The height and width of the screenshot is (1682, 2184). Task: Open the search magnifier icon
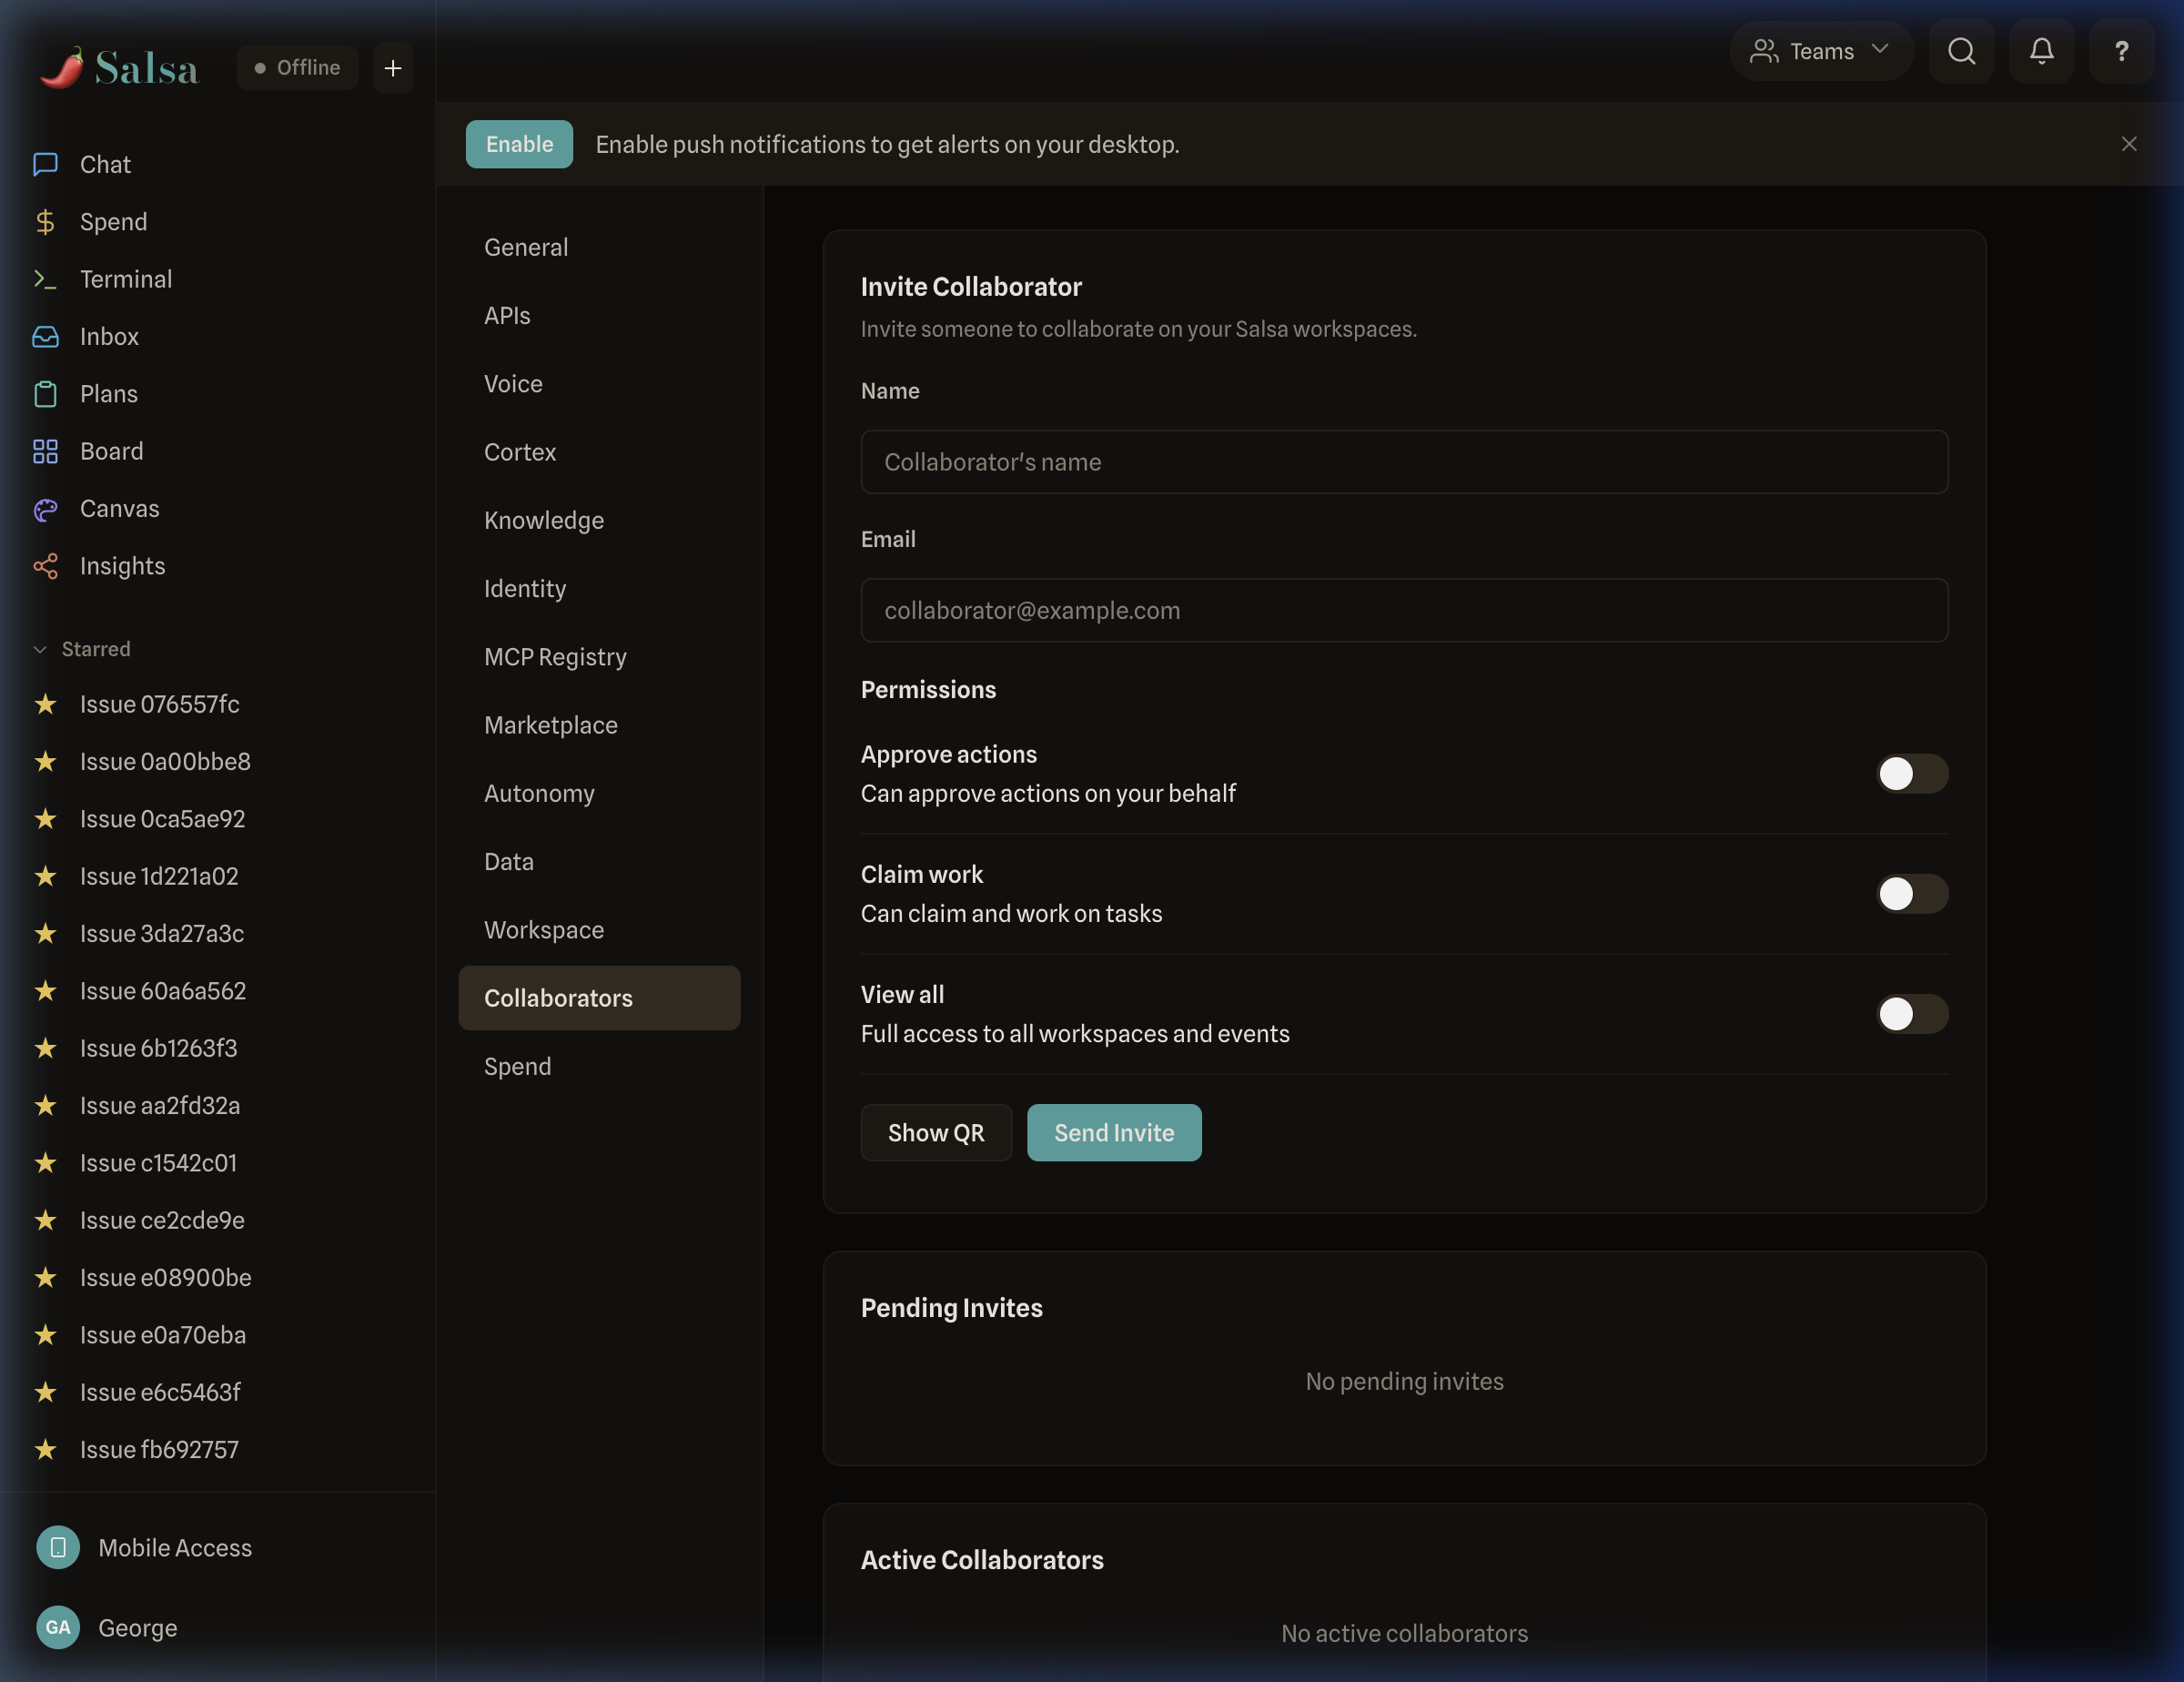click(x=1961, y=51)
